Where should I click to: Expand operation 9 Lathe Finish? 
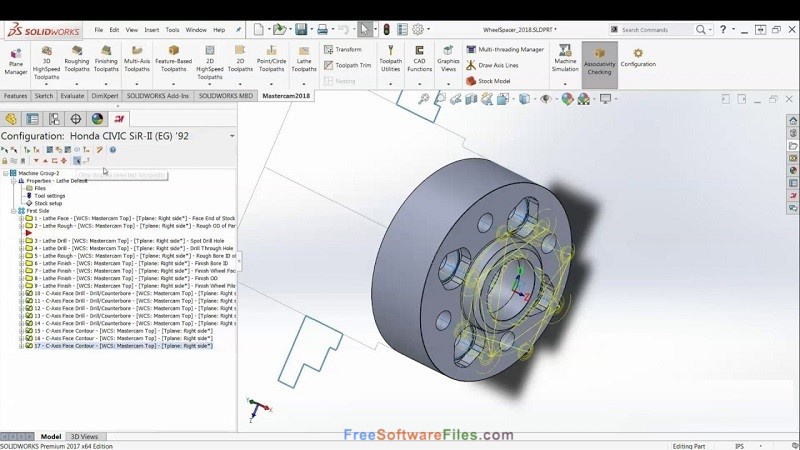[21, 286]
